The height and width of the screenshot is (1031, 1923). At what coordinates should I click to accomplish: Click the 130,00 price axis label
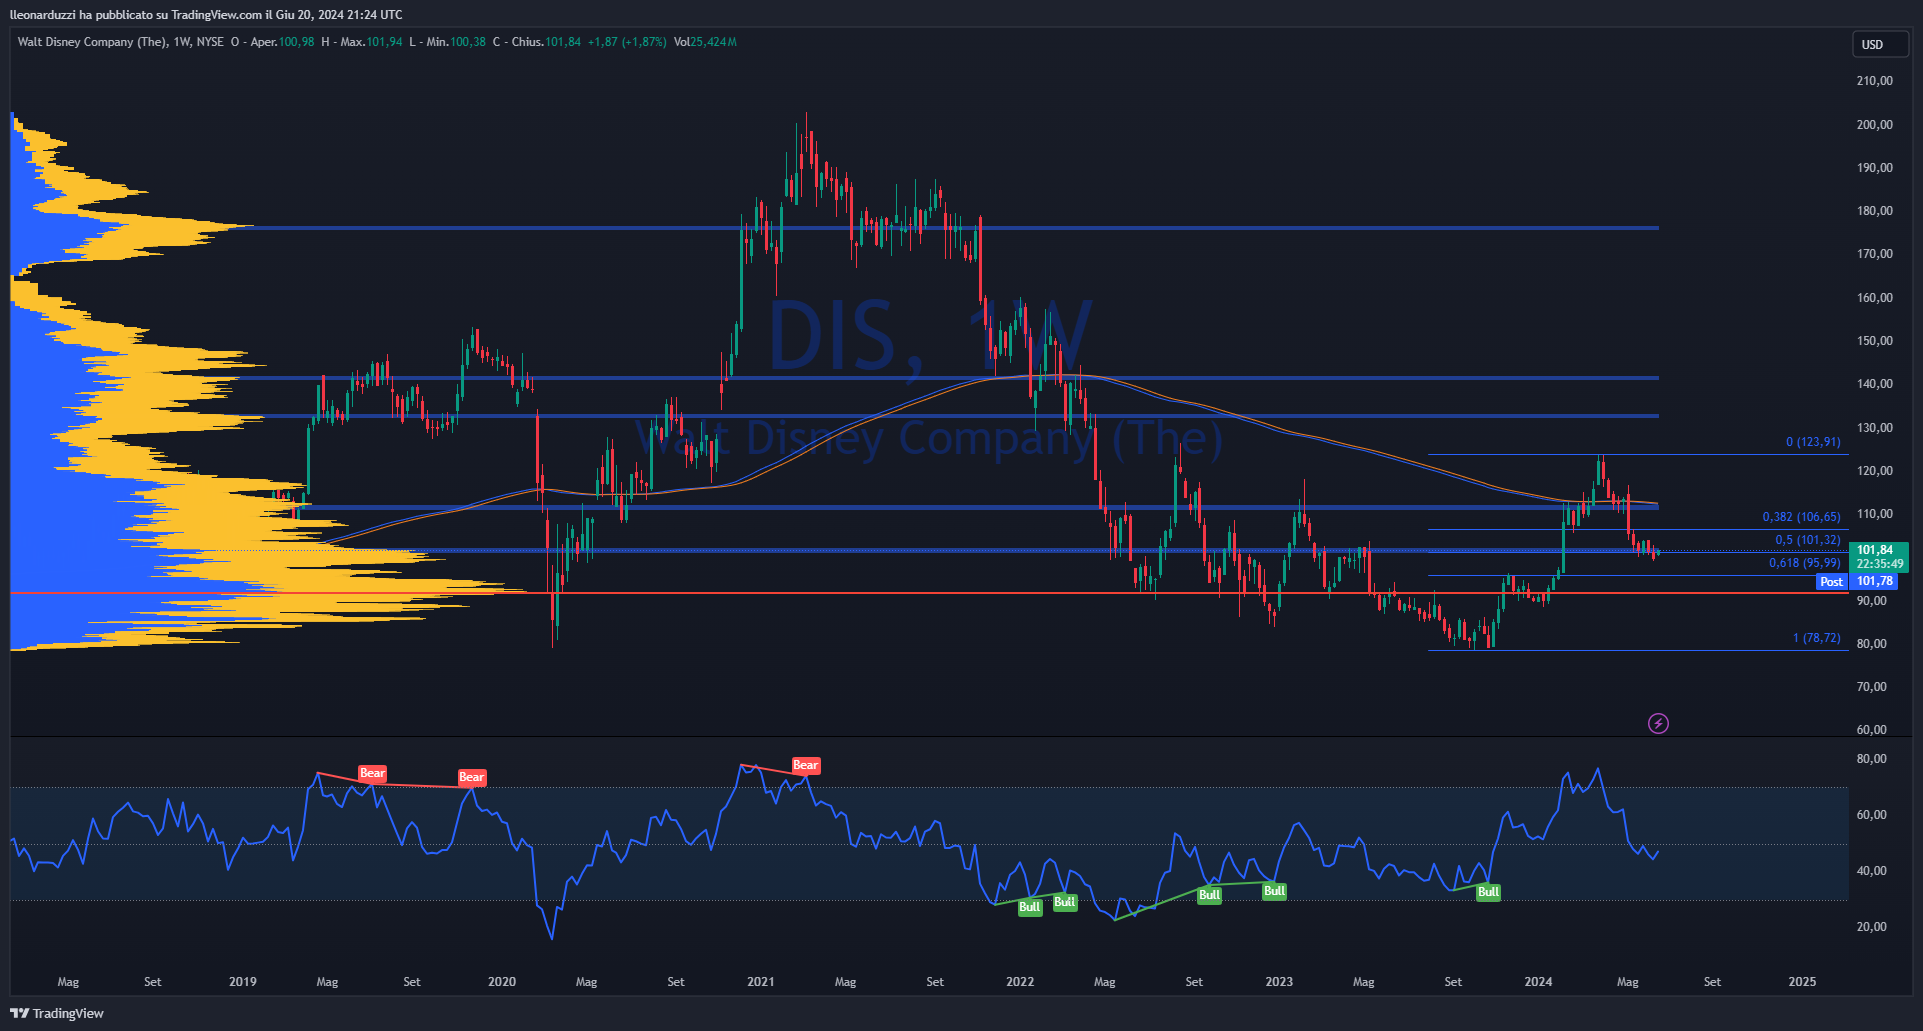coord(1875,428)
